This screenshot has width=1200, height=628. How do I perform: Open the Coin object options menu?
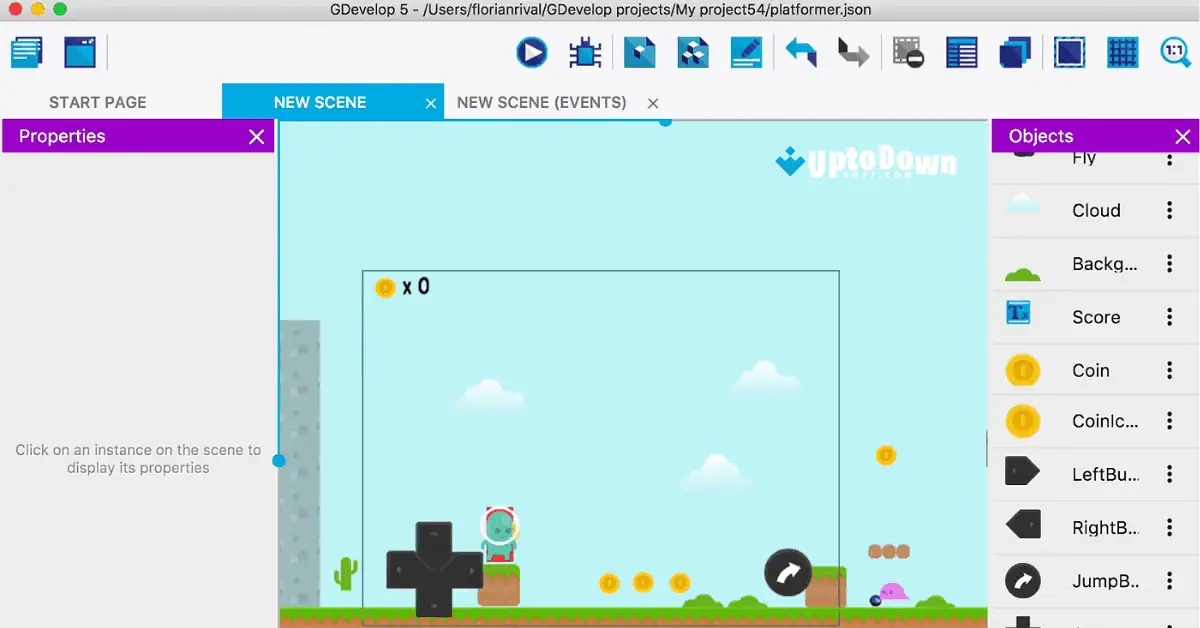pos(1168,370)
